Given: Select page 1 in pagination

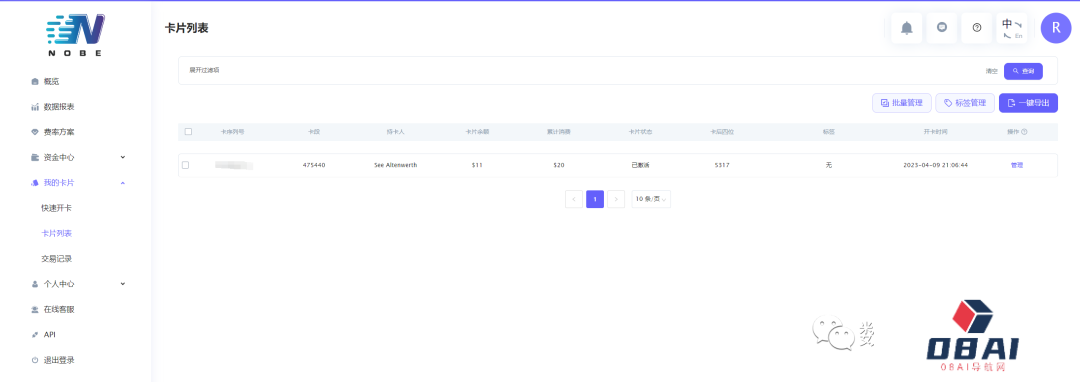Looking at the screenshot, I should (x=595, y=199).
